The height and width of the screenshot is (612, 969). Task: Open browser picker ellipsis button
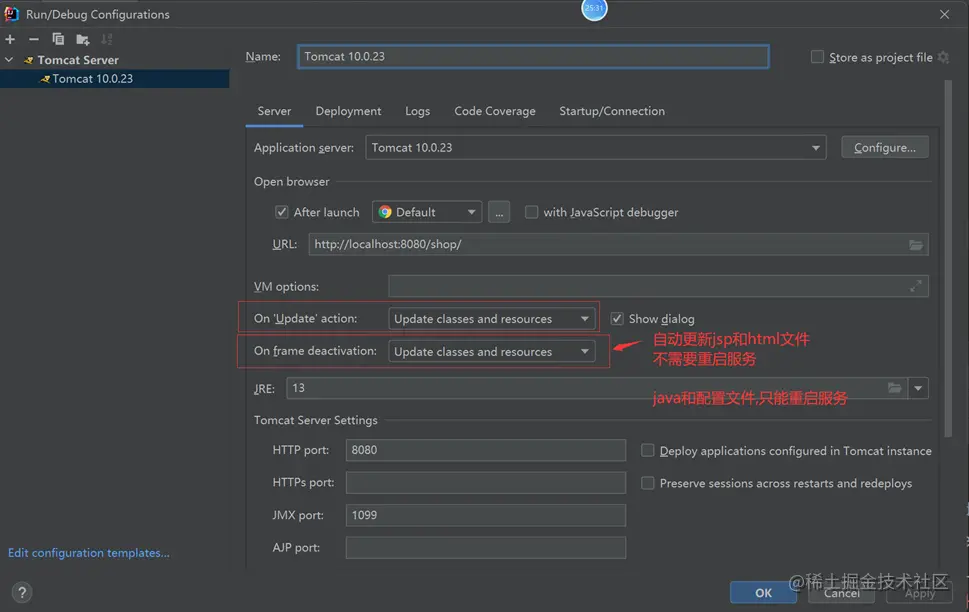[499, 212]
